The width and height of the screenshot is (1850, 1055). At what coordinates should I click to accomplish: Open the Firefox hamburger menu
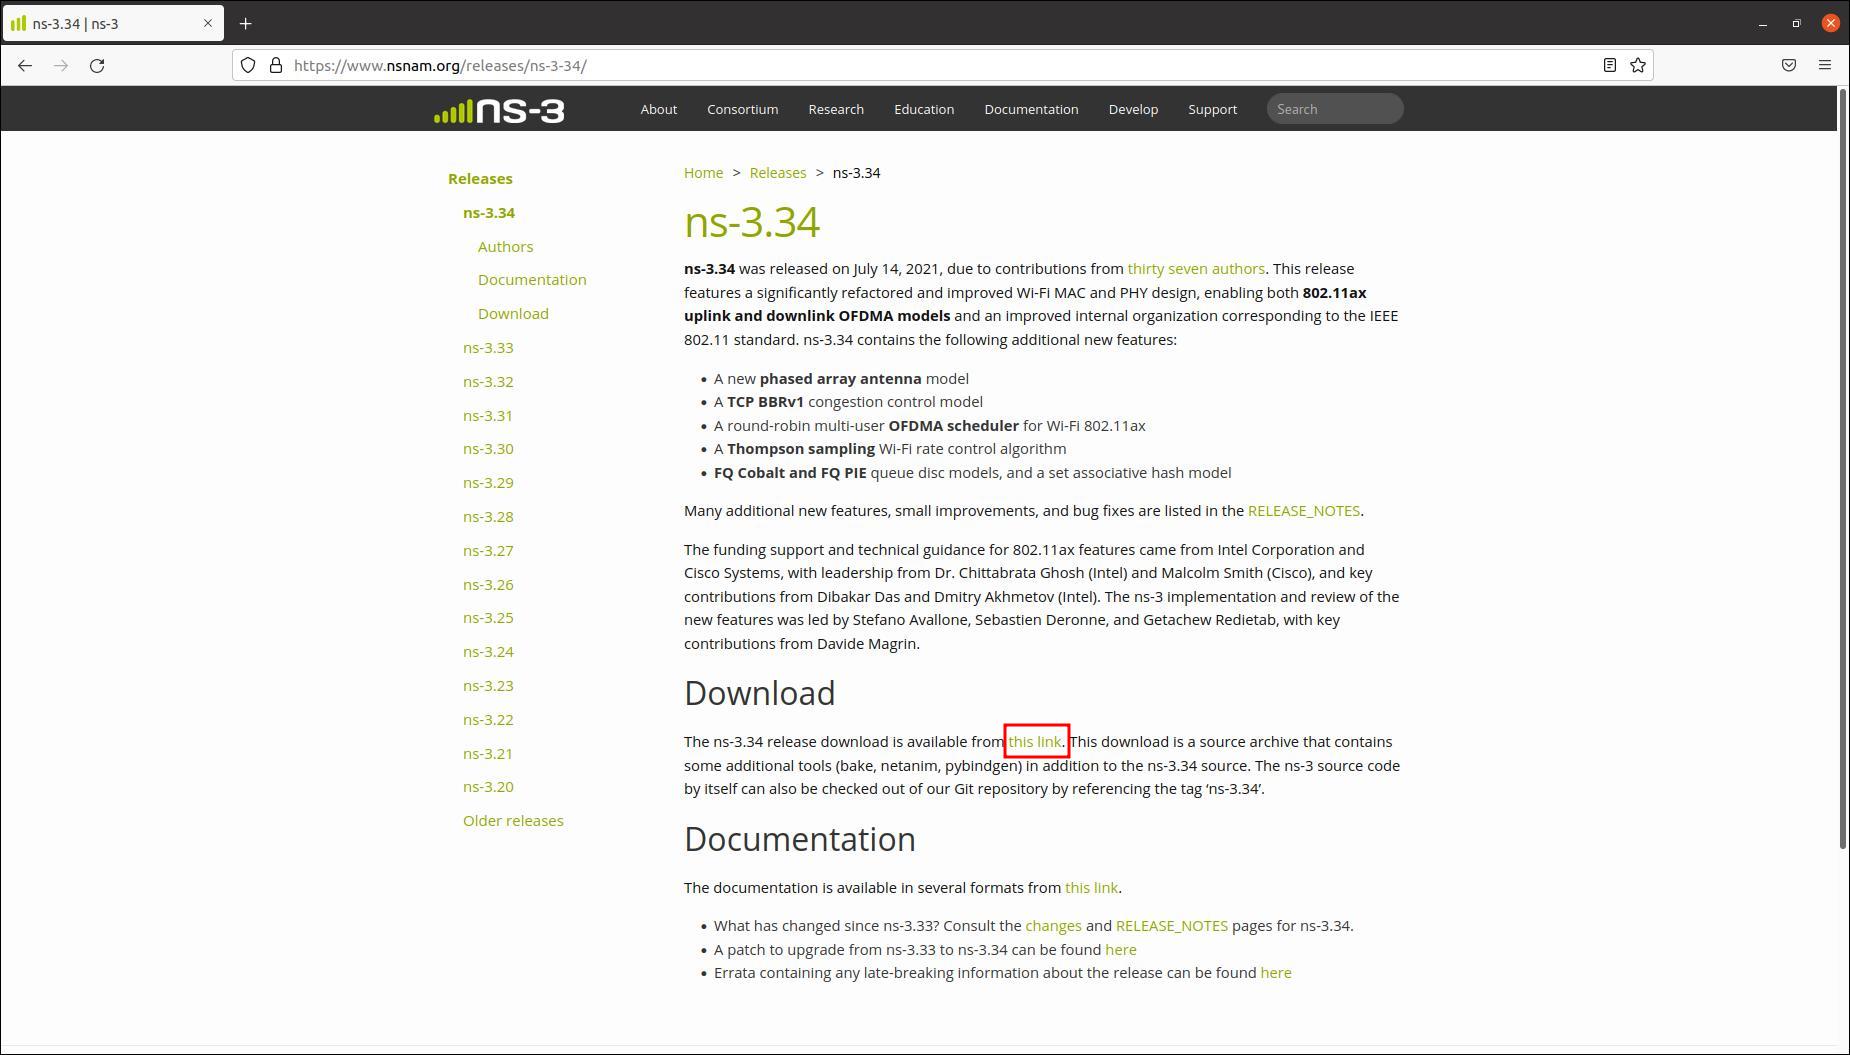click(x=1825, y=65)
